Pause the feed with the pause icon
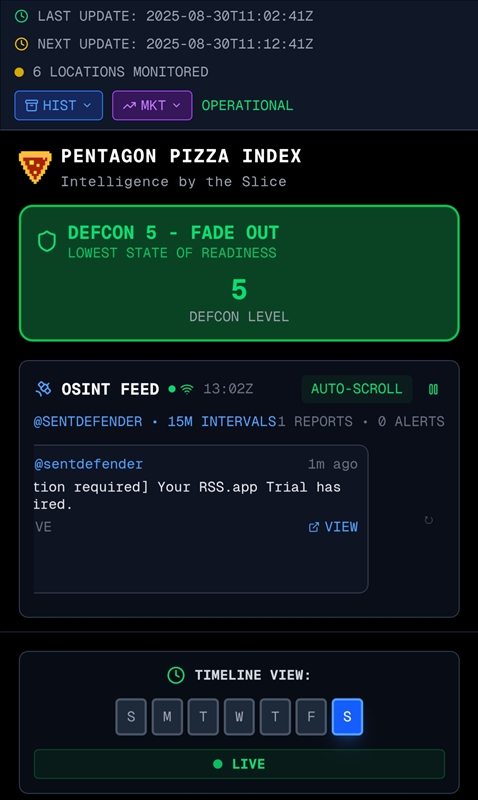478x800 pixels. tap(433, 389)
